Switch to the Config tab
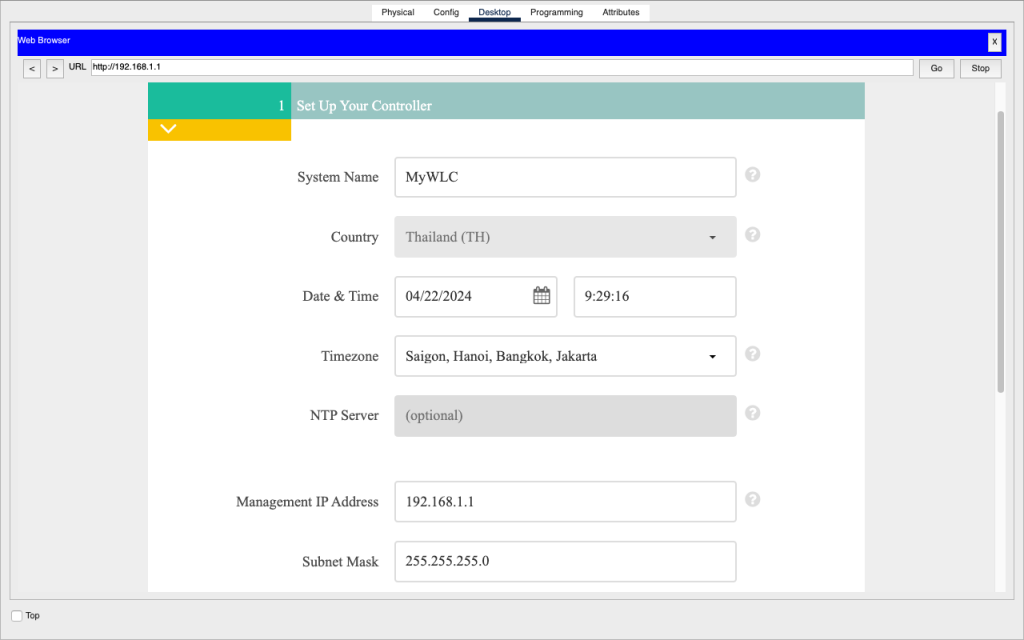The width and height of the screenshot is (1024, 640). point(446,12)
